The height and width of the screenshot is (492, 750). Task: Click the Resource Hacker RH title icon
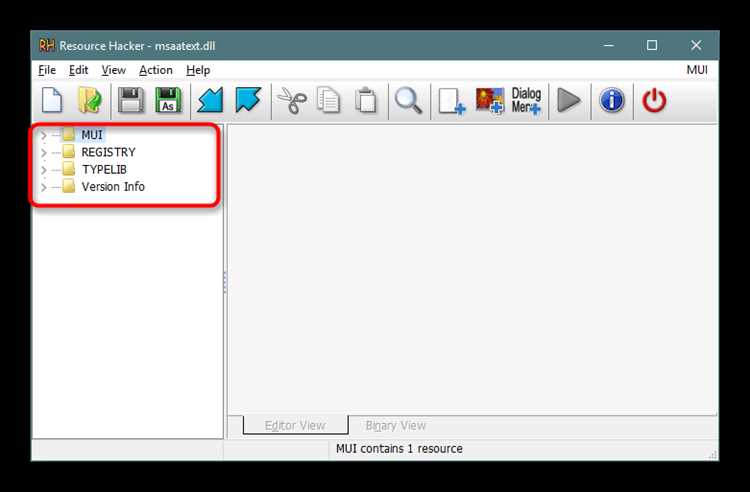46,45
